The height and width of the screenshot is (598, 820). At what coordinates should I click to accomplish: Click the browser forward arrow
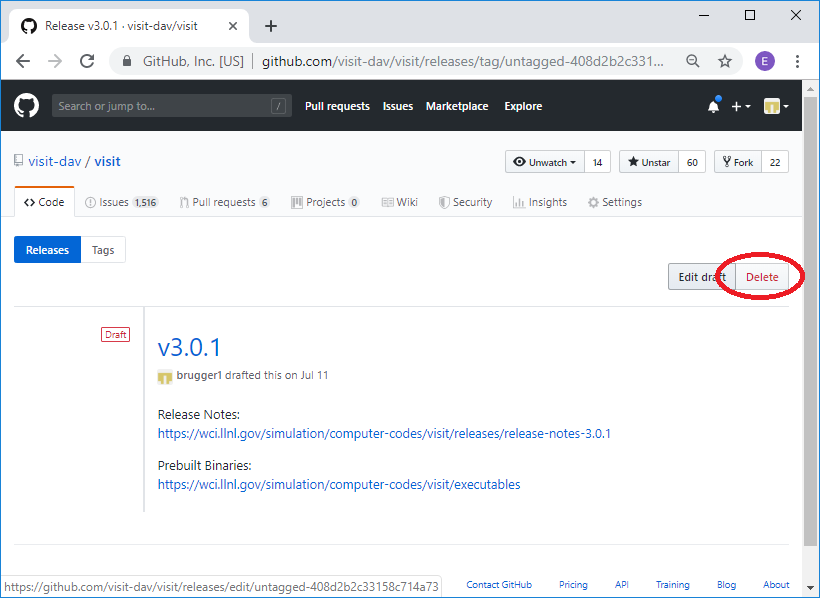coord(55,61)
